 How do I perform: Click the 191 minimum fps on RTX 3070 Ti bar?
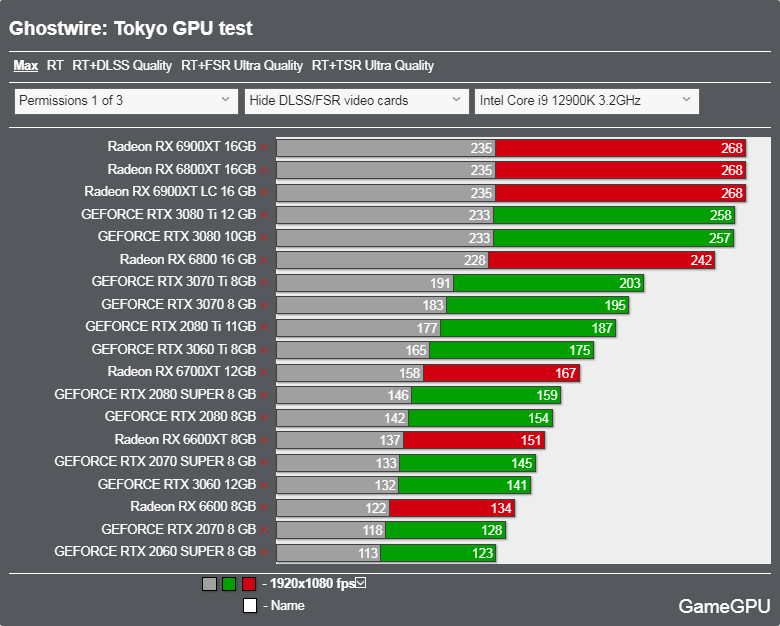440,283
